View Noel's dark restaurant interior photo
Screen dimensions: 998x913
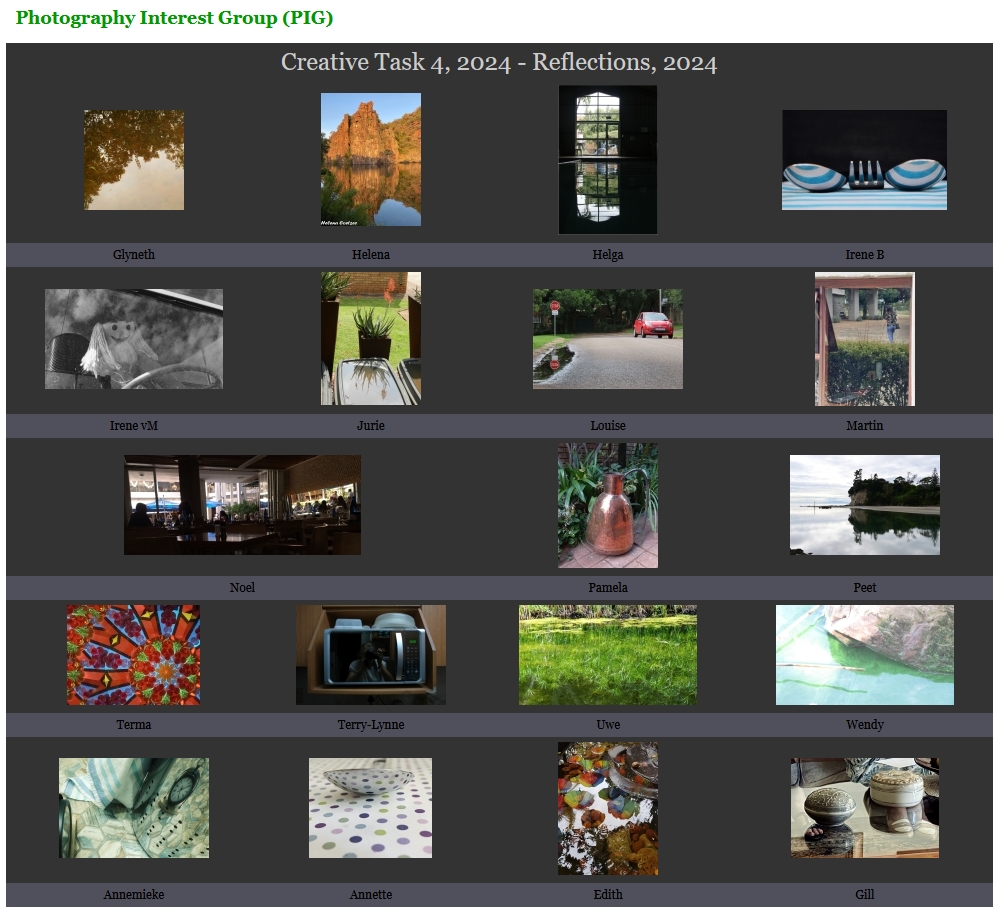click(242, 505)
